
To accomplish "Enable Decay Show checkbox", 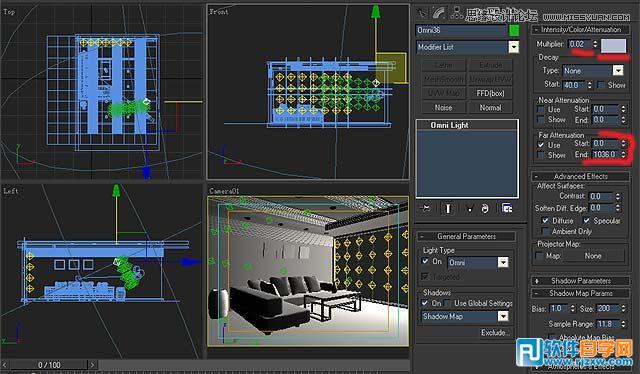I will pos(600,85).
